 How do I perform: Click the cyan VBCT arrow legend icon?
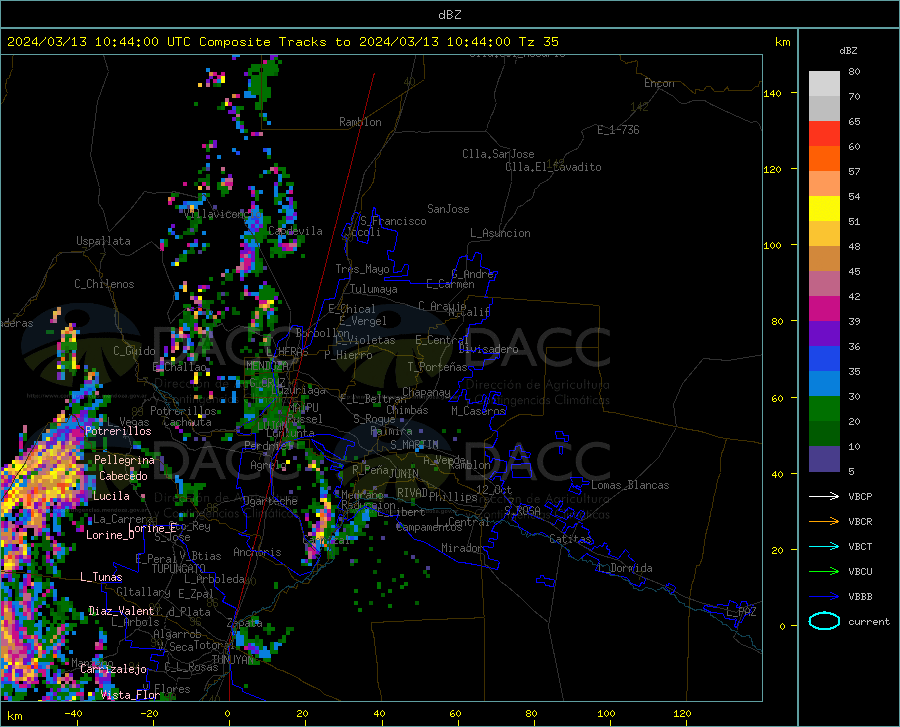(824, 546)
